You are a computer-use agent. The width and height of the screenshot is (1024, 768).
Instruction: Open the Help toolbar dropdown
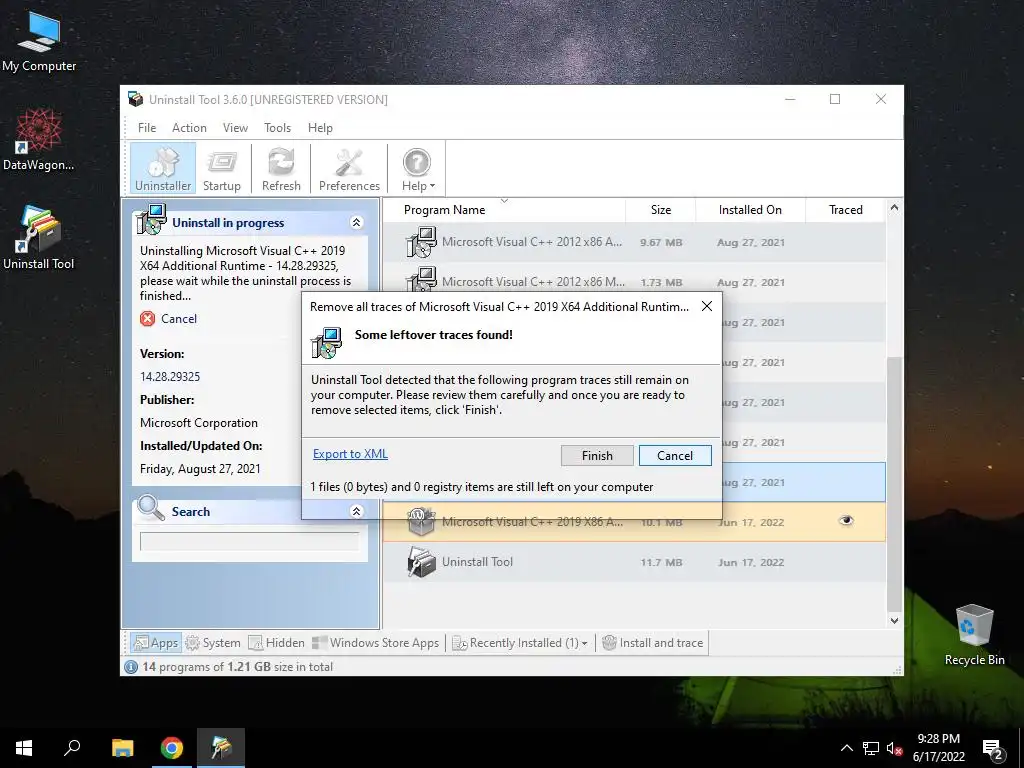[418, 168]
